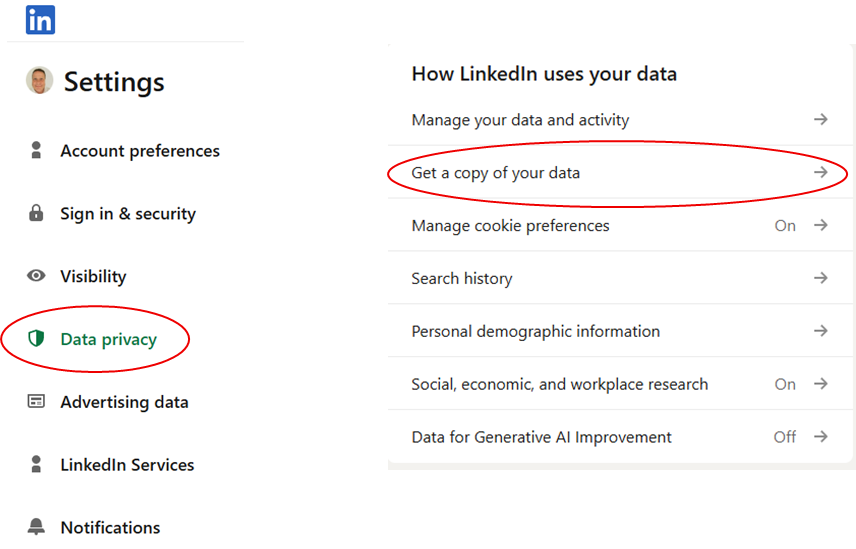Image resolution: width=856 pixels, height=549 pixels.
Task: Click the Notifications bell icon
Action: coord(37,527)
